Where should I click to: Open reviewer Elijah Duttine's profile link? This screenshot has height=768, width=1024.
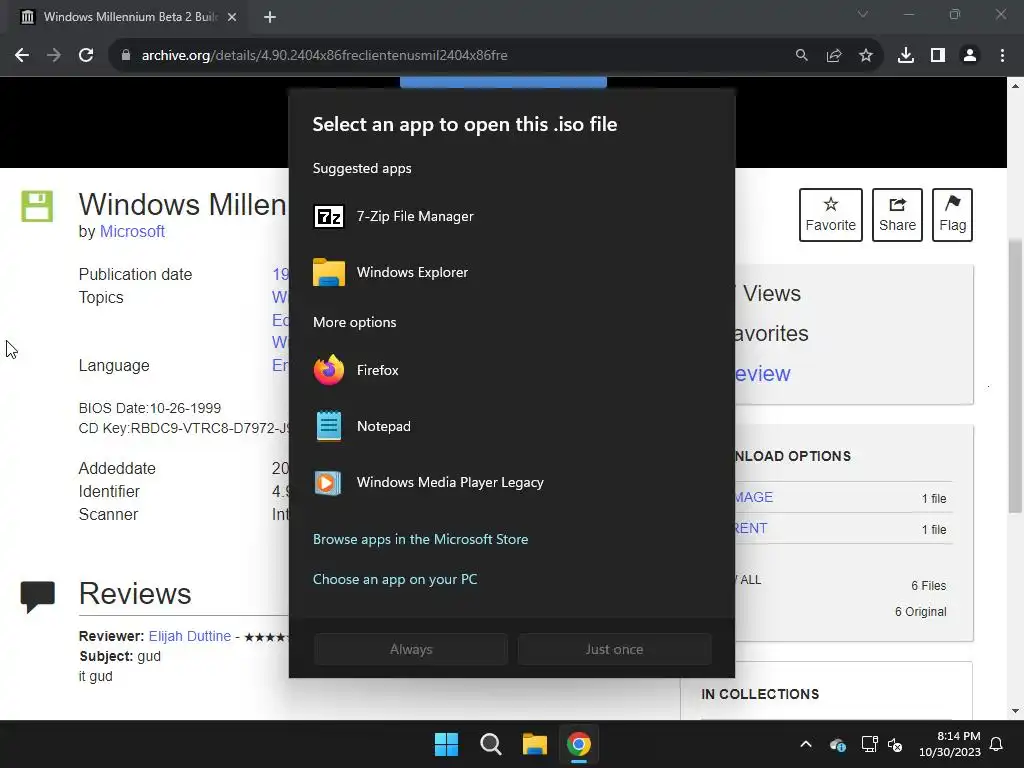point(190,636)
